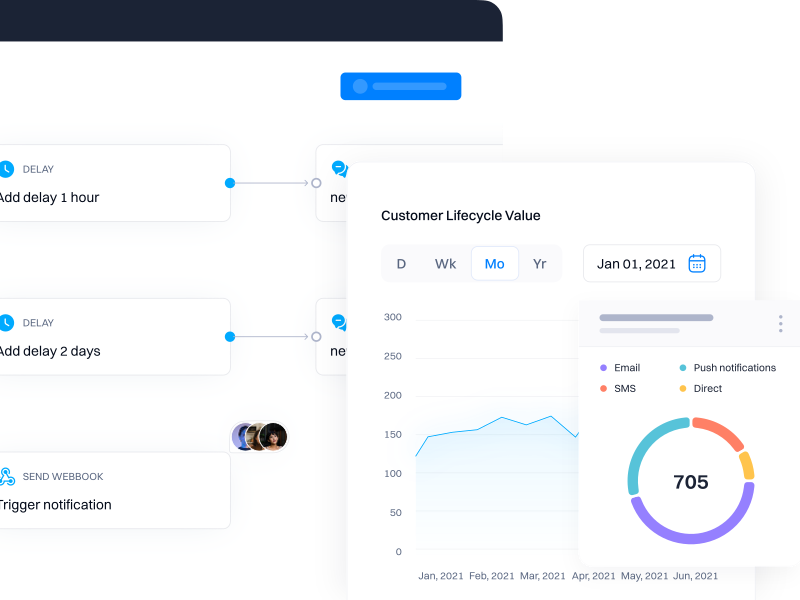Open the calendar icon in date field
Image resolution: width=800 pixels, height=600 pixels.
697,264
